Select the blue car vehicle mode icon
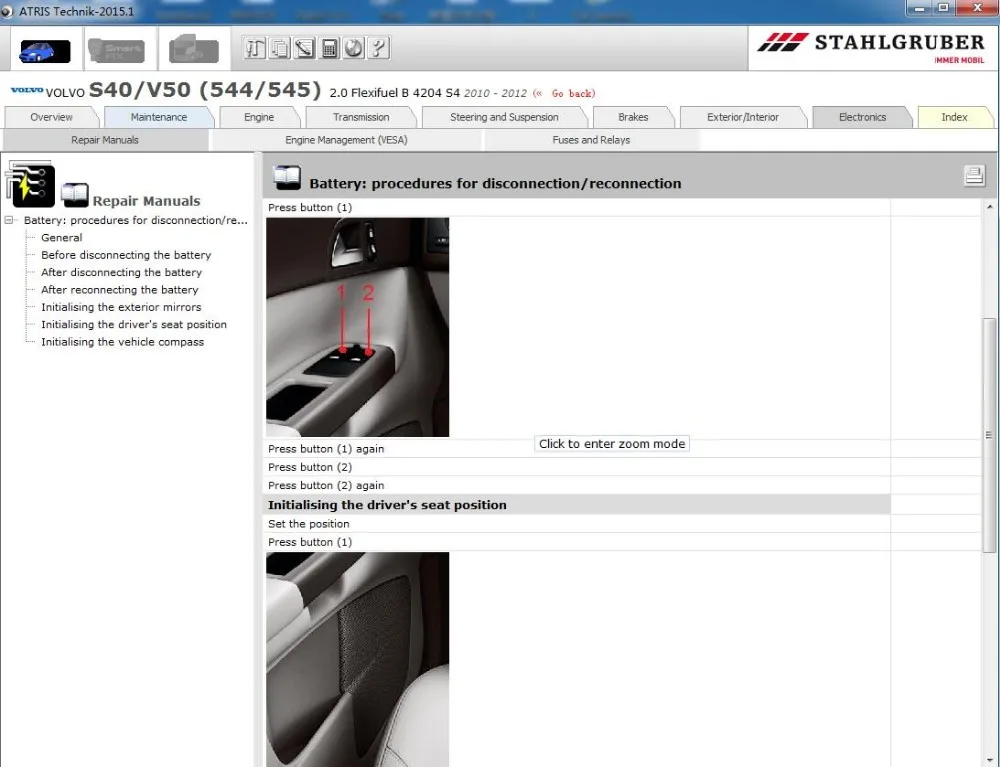The image size is (1000, 767). (45, 50)
